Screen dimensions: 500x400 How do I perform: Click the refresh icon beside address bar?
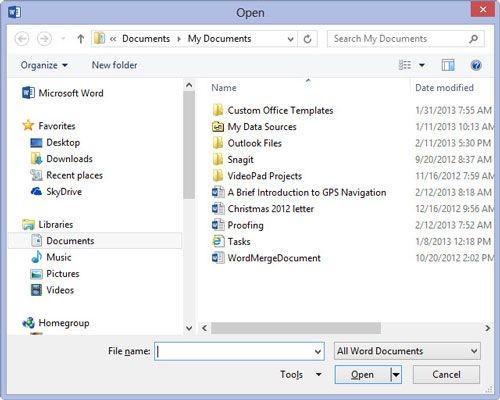(307, 39)
